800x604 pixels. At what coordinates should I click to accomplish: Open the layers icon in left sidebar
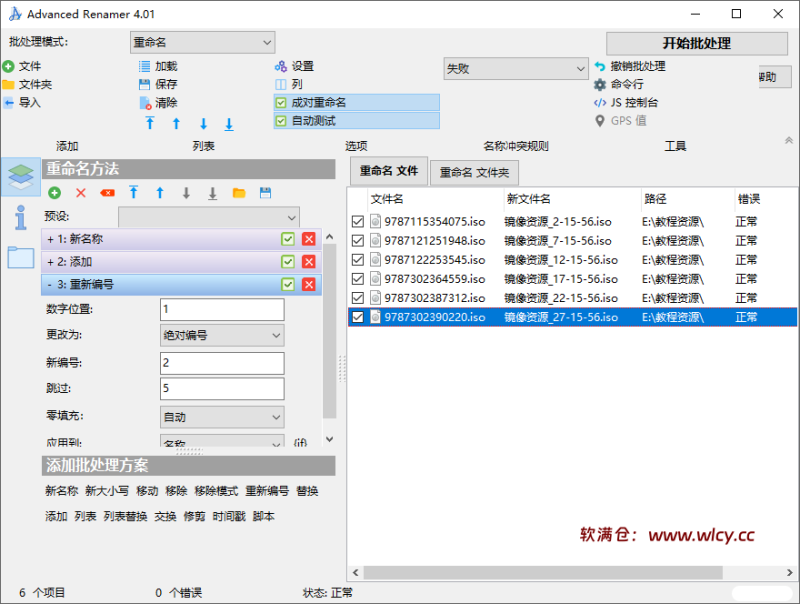(20, 177)
